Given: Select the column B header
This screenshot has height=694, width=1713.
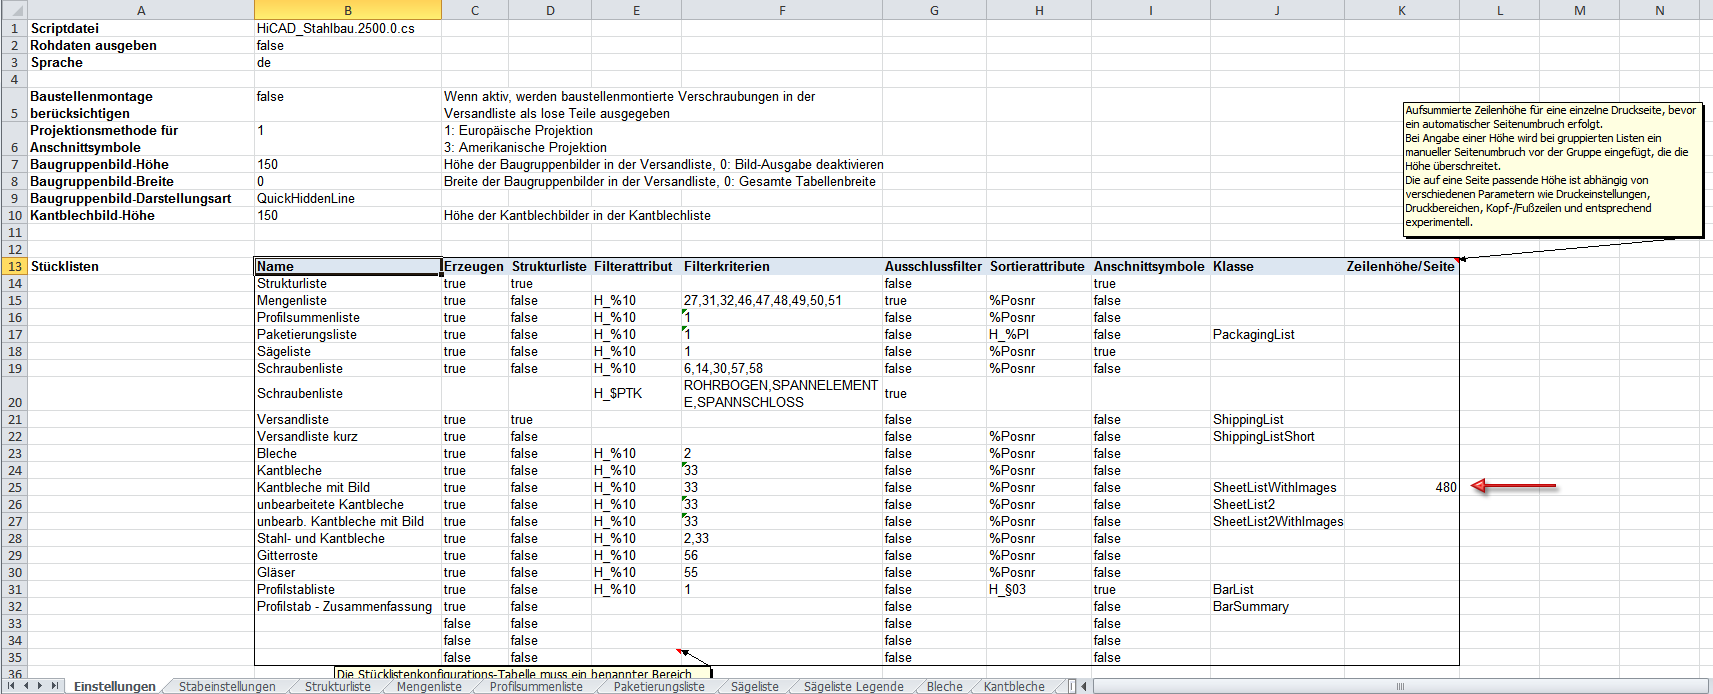Looking at the screenshot, I should (x=347, y=10).
